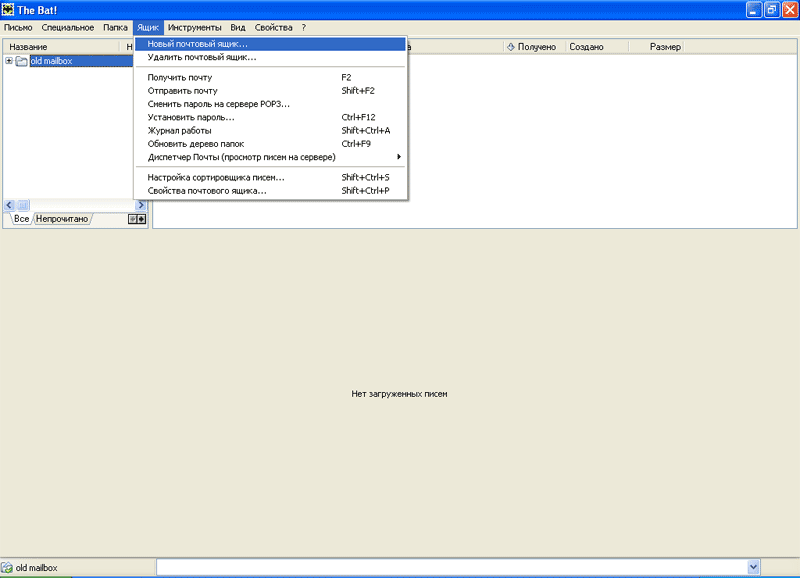
Task: Restore The Bat! window size
Action: coord(771,10)
